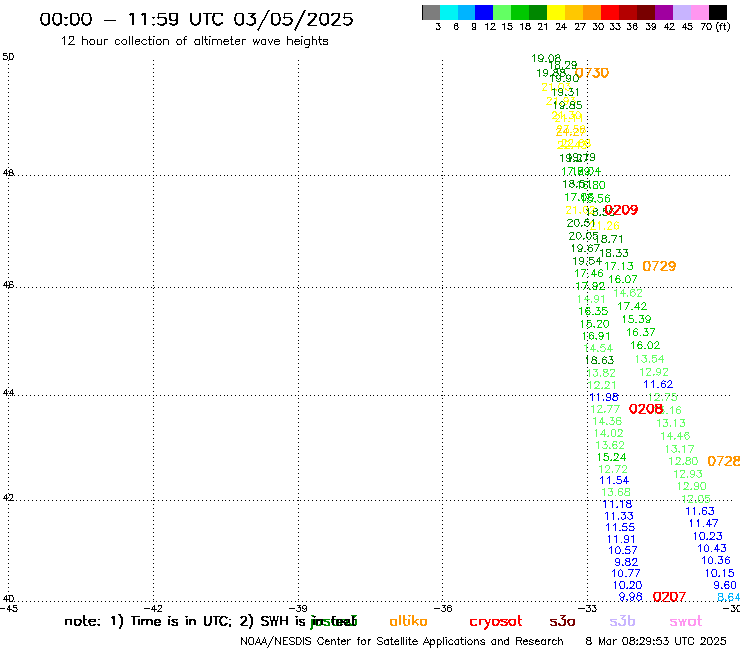Click blue wave height value 11.62
The image size is (740, 650).
658,384
